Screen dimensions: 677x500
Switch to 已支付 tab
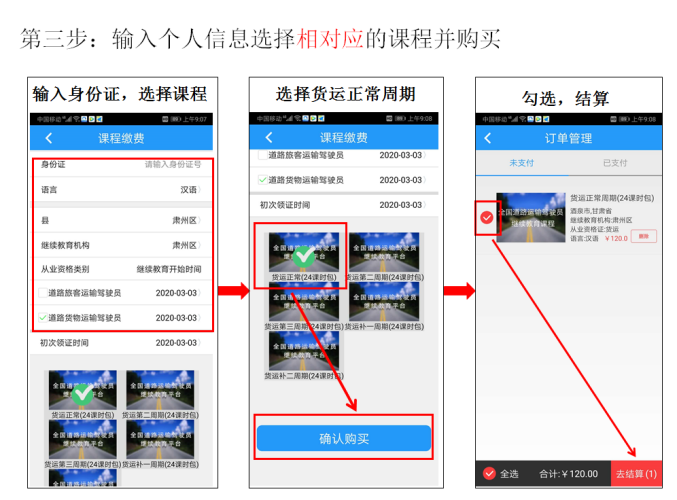tap(616, 162)
